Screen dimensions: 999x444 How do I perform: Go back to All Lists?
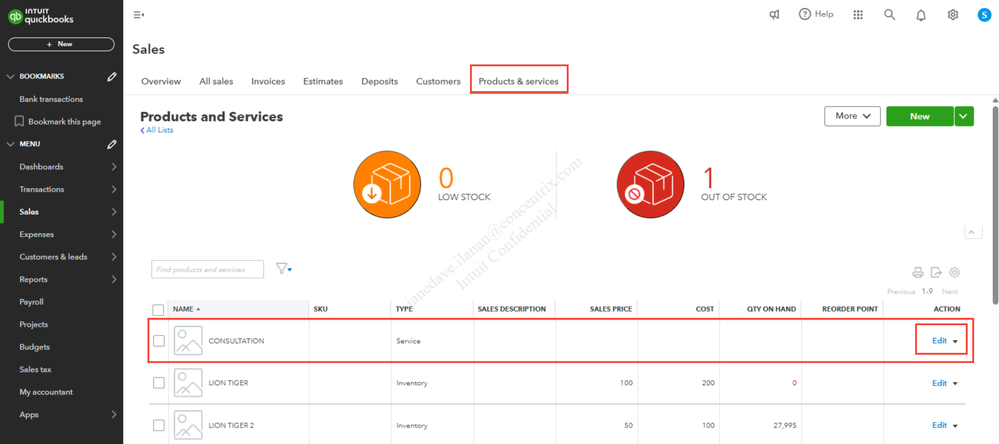coord(157,130)
